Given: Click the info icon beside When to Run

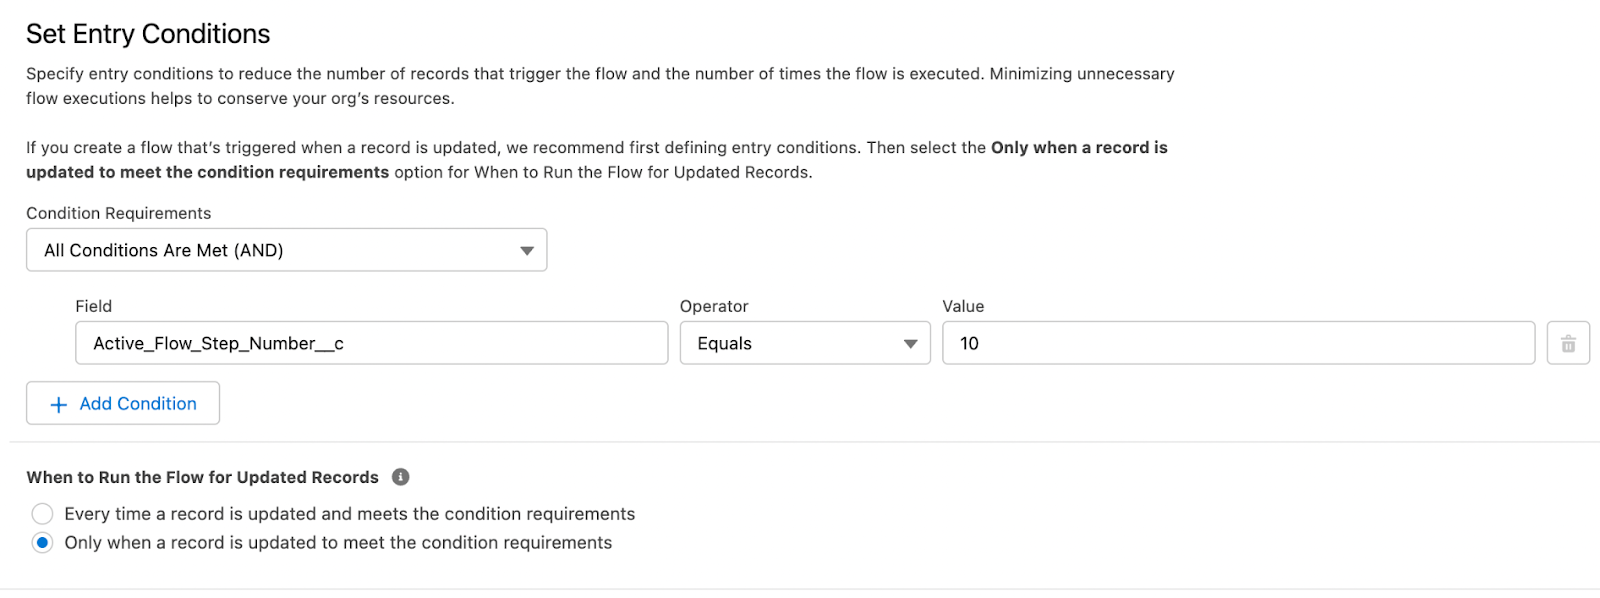Looking at the screenshot, I should (401, 477).
